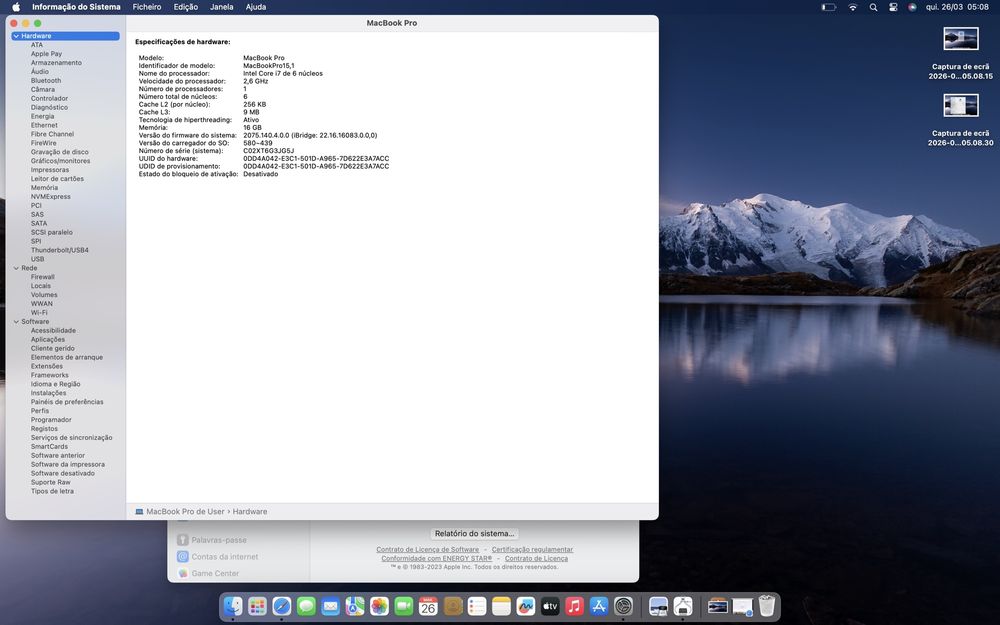Select Tipos de letra in sidebar
The image size is (1000, 625).
(52, 492)
